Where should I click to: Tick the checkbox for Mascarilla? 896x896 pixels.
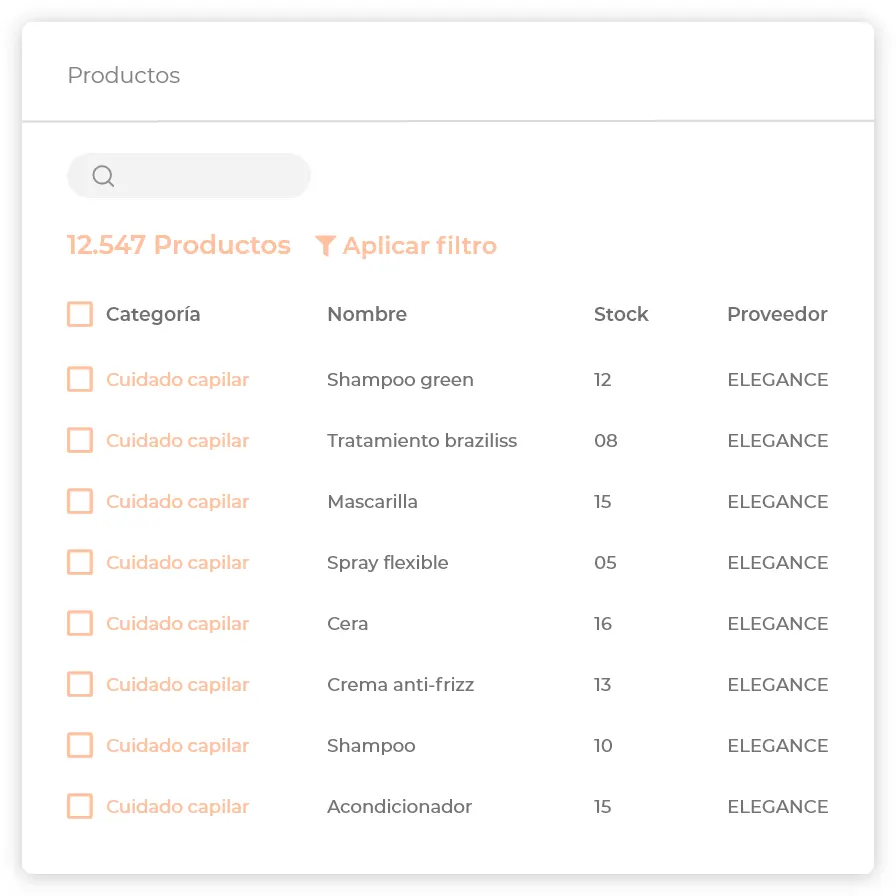[80, 502]
